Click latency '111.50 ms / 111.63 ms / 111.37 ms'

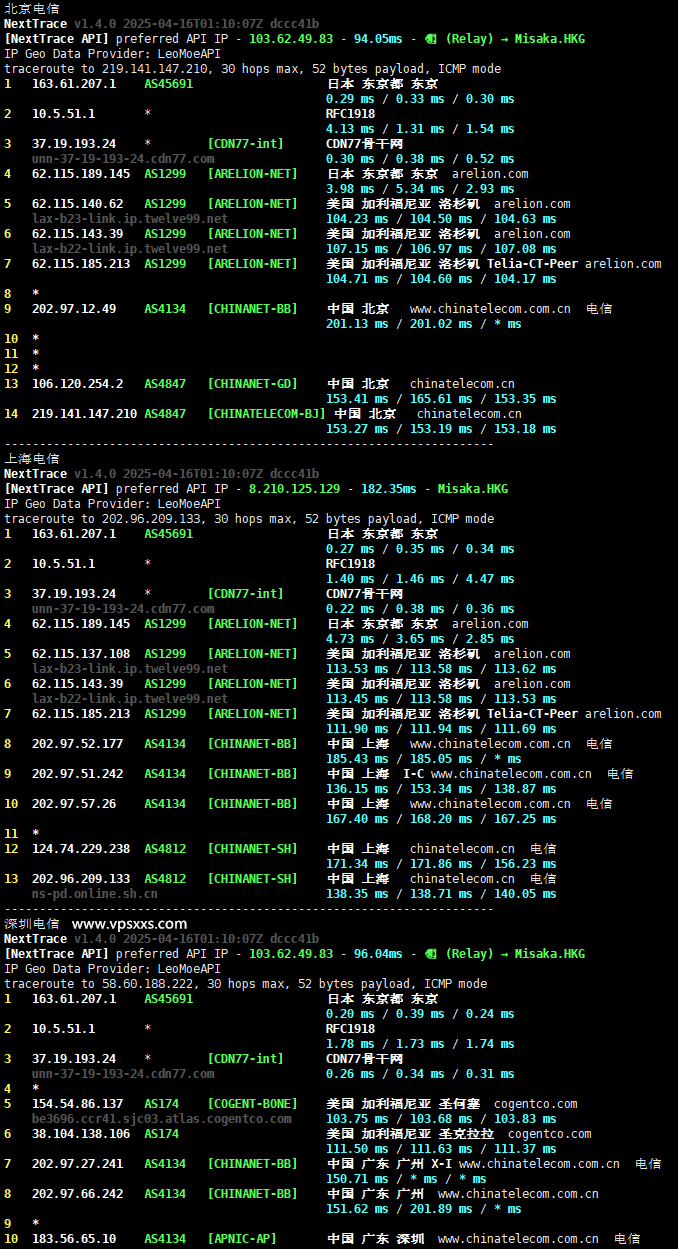pyautogui.click(x=441, y=1149)
